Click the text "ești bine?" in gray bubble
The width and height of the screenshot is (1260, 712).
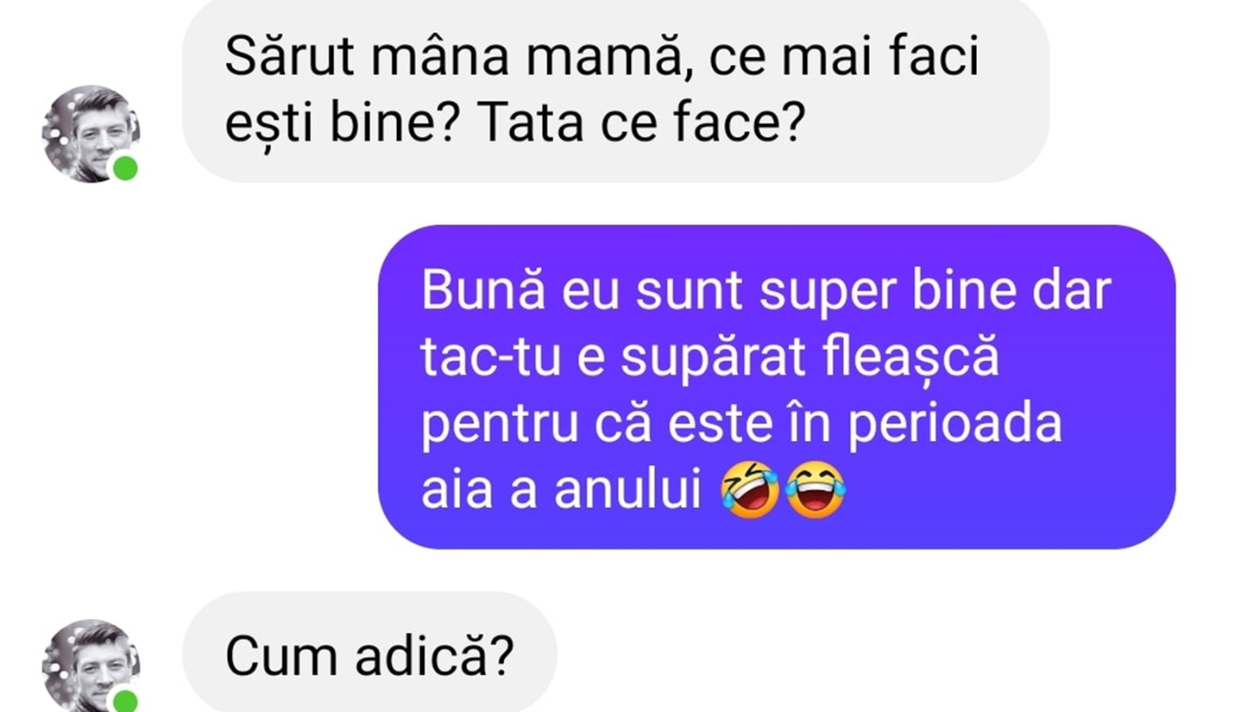341,127
